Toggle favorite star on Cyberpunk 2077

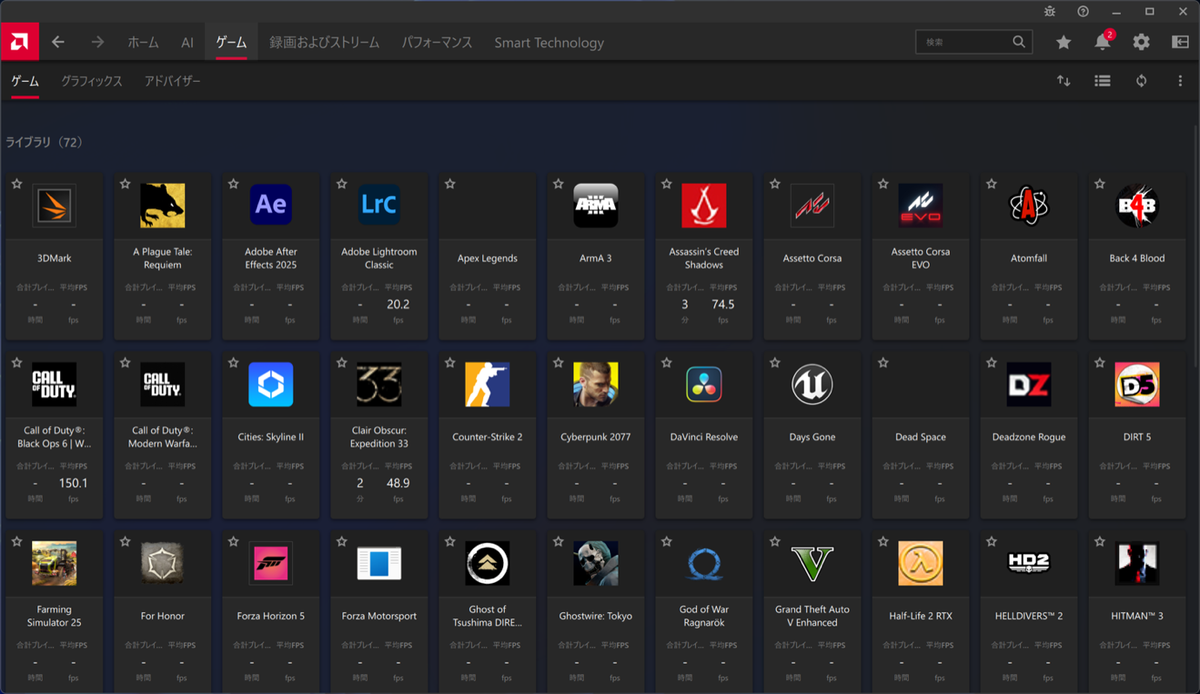pos(557,363)
